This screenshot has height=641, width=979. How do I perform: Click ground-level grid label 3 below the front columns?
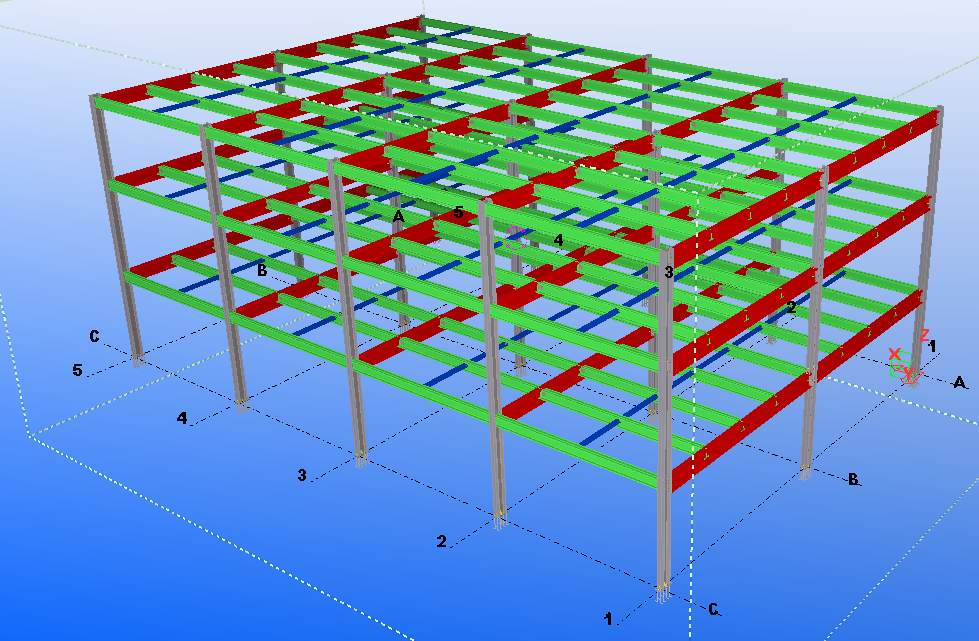coord(302,475)
